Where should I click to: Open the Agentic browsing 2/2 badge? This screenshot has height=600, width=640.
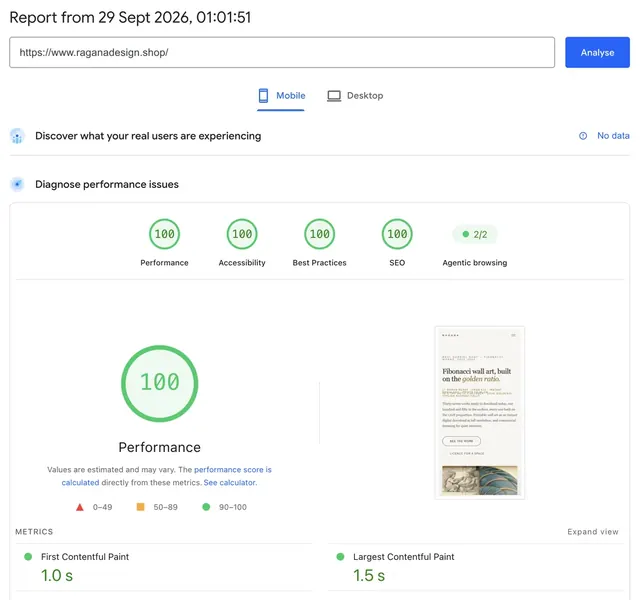475,234
